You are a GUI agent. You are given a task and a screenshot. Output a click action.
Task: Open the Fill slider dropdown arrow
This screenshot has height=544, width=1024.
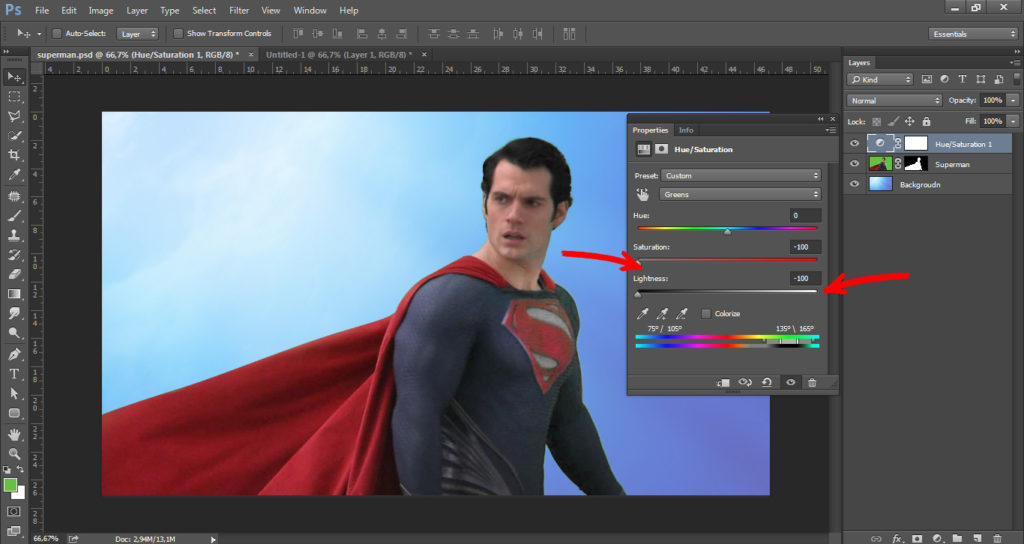point(1012,121)
